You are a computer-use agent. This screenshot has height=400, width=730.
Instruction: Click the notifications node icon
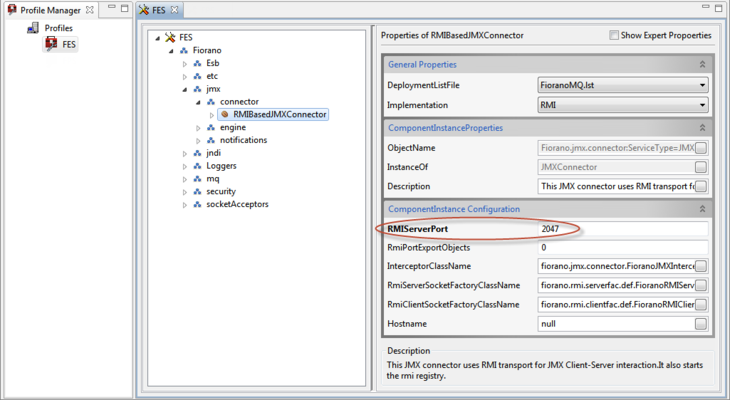[x=211, y=140]
